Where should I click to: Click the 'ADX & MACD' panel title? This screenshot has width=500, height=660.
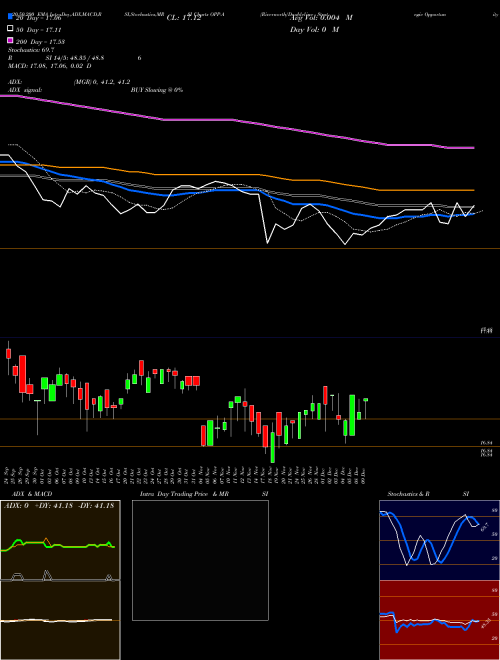32,494
